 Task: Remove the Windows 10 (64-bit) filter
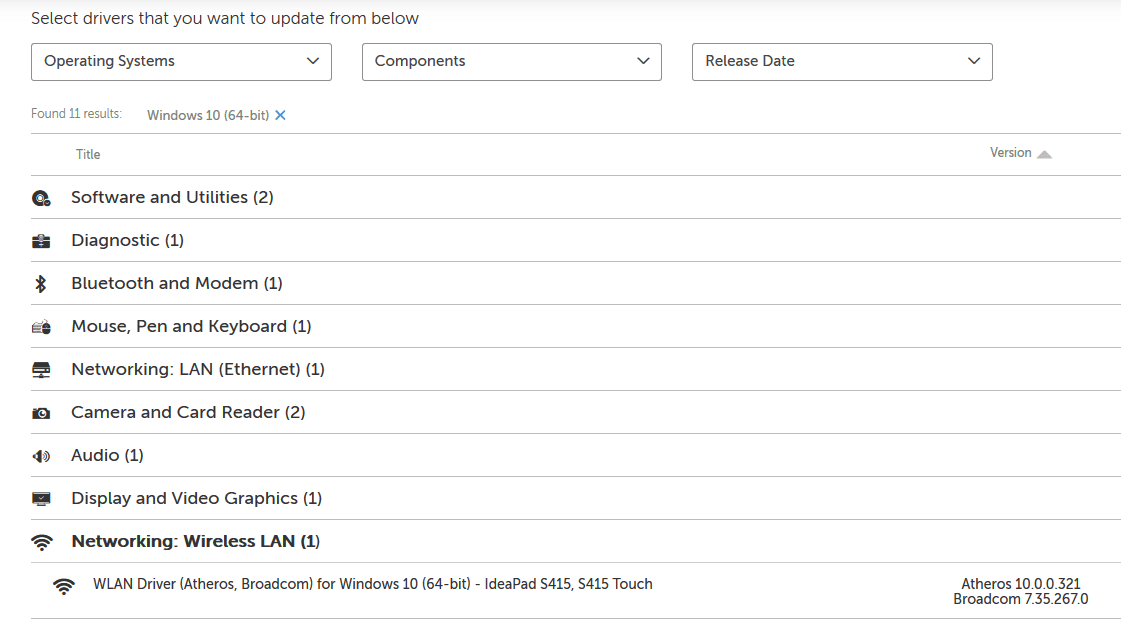coord(280,115)
